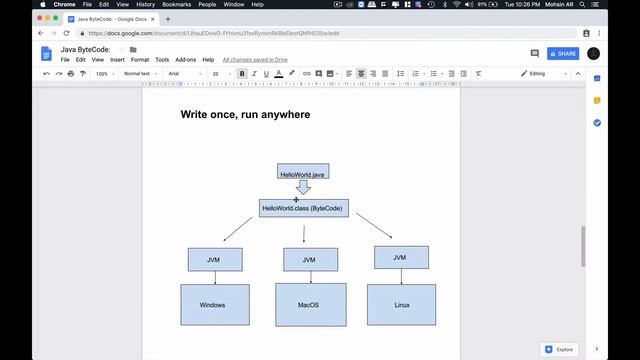Image resolution: width=640 pixels, height=360 pixels.
Task: Hide the side panel arrow
Action: click(x=597, y=349)
